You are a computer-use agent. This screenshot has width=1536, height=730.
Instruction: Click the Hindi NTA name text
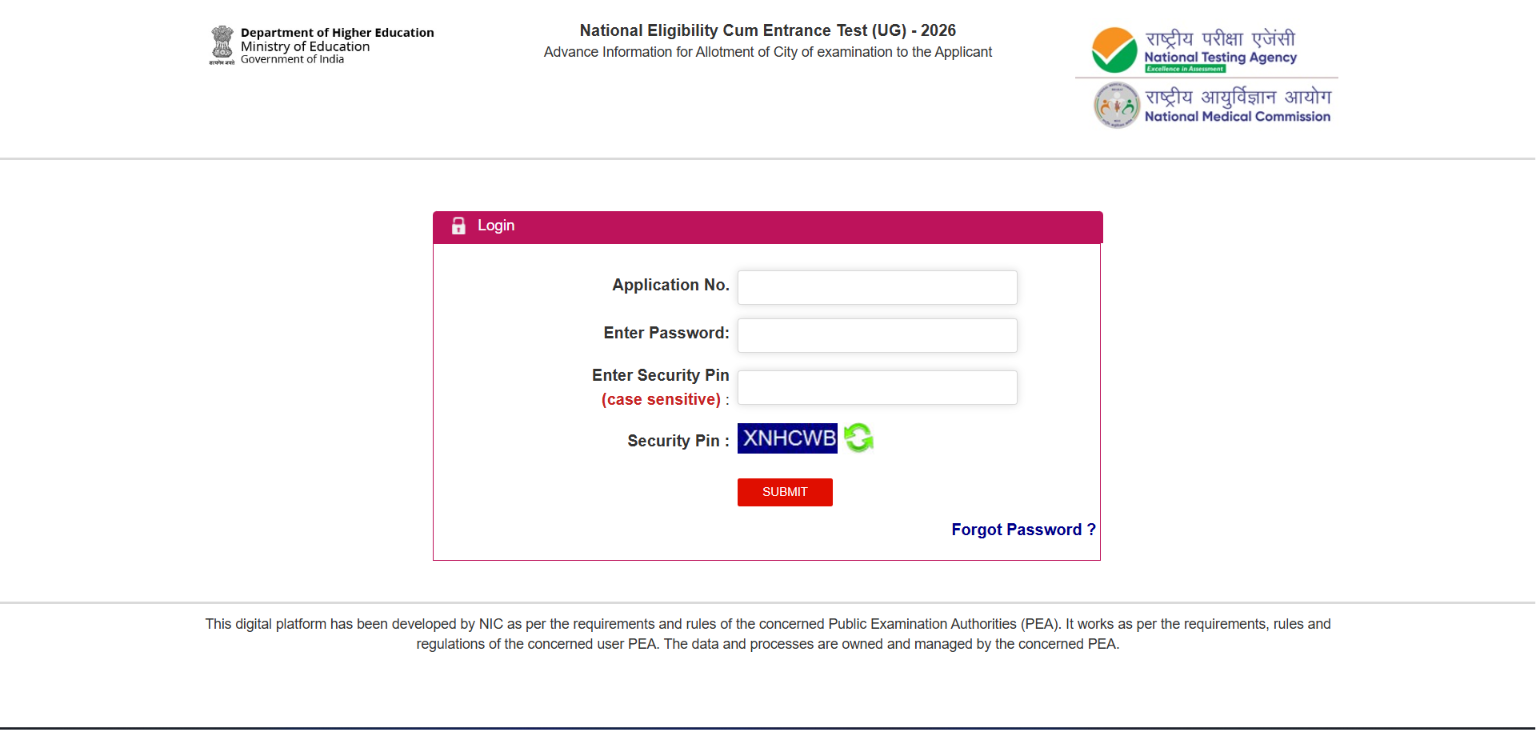(x=1220, y=39)
